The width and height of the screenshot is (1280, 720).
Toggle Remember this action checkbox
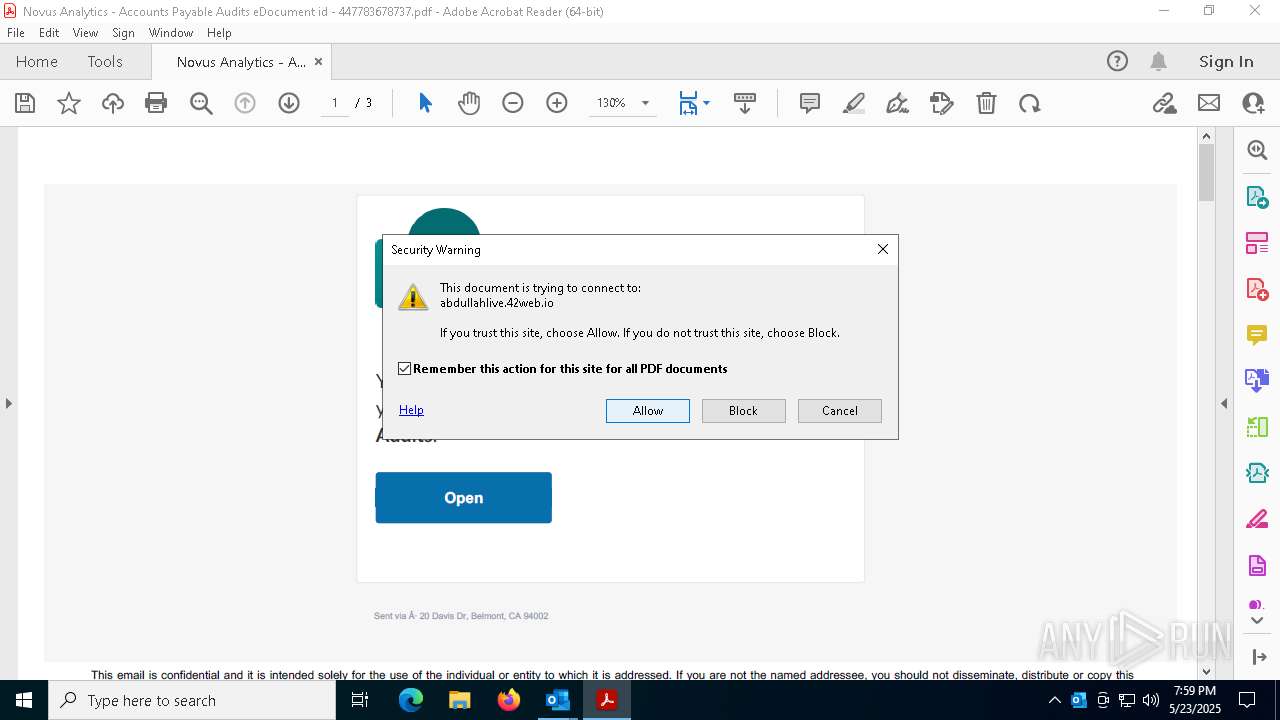[x=405, y=369]
